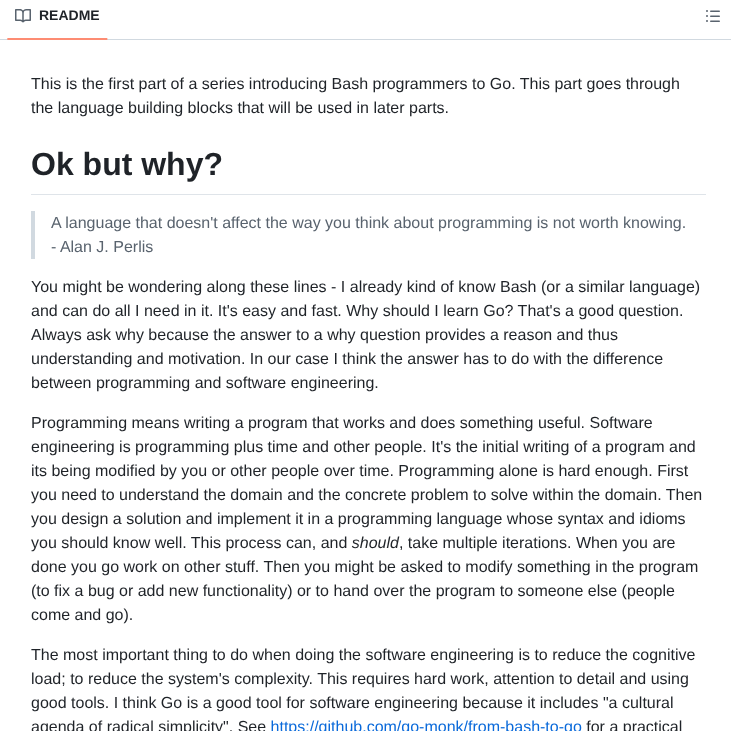This screenshot has height=731, width=731.
Task: Click the "Ok but why?" heading
Action: click(x=127, y=164)
